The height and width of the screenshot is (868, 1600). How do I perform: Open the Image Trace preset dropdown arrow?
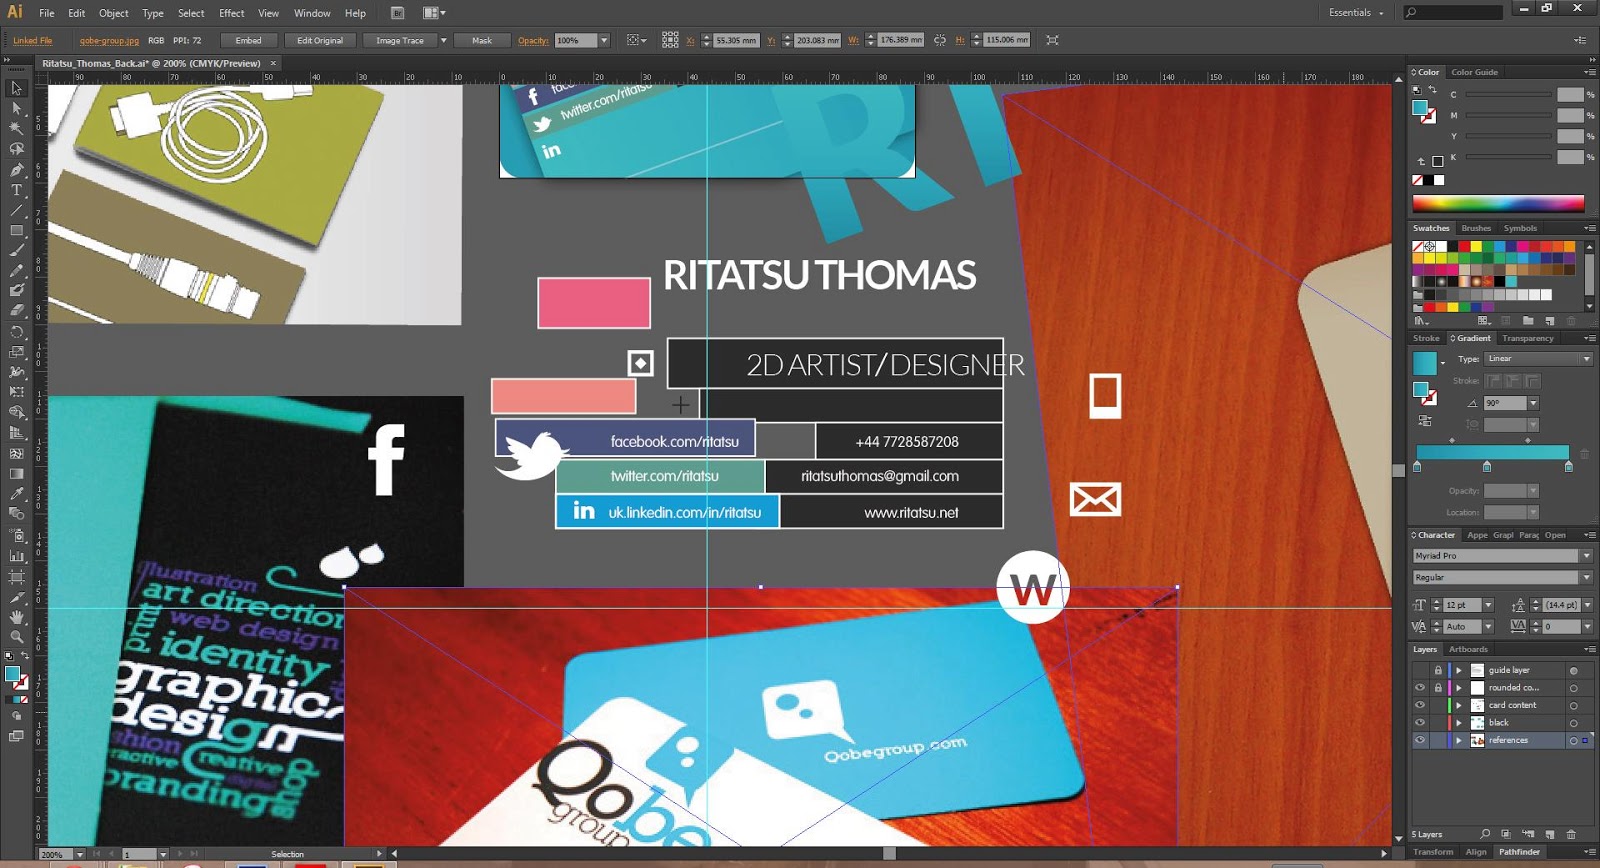pos(444,41)
